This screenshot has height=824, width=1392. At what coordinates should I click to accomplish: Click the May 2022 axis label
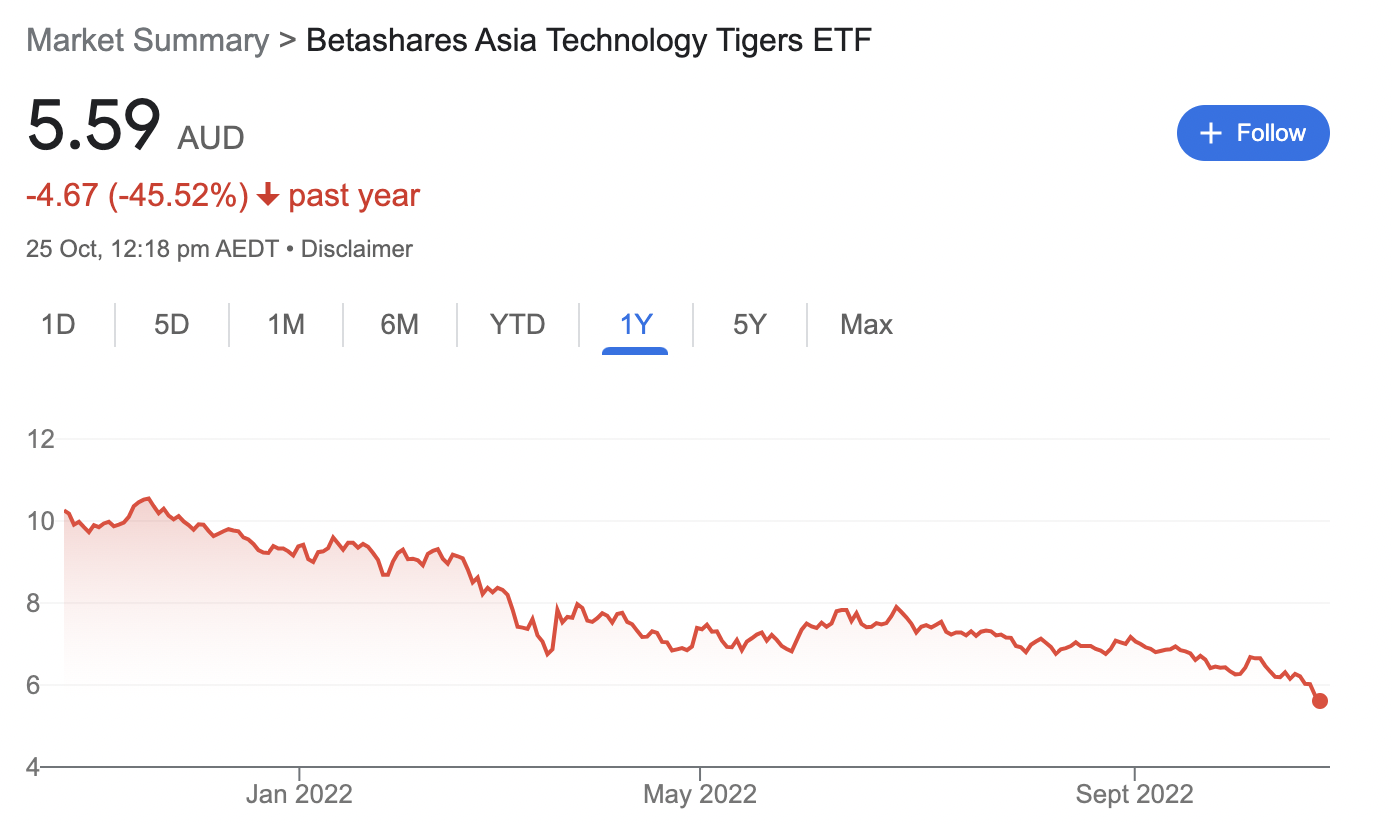[700, 795]
